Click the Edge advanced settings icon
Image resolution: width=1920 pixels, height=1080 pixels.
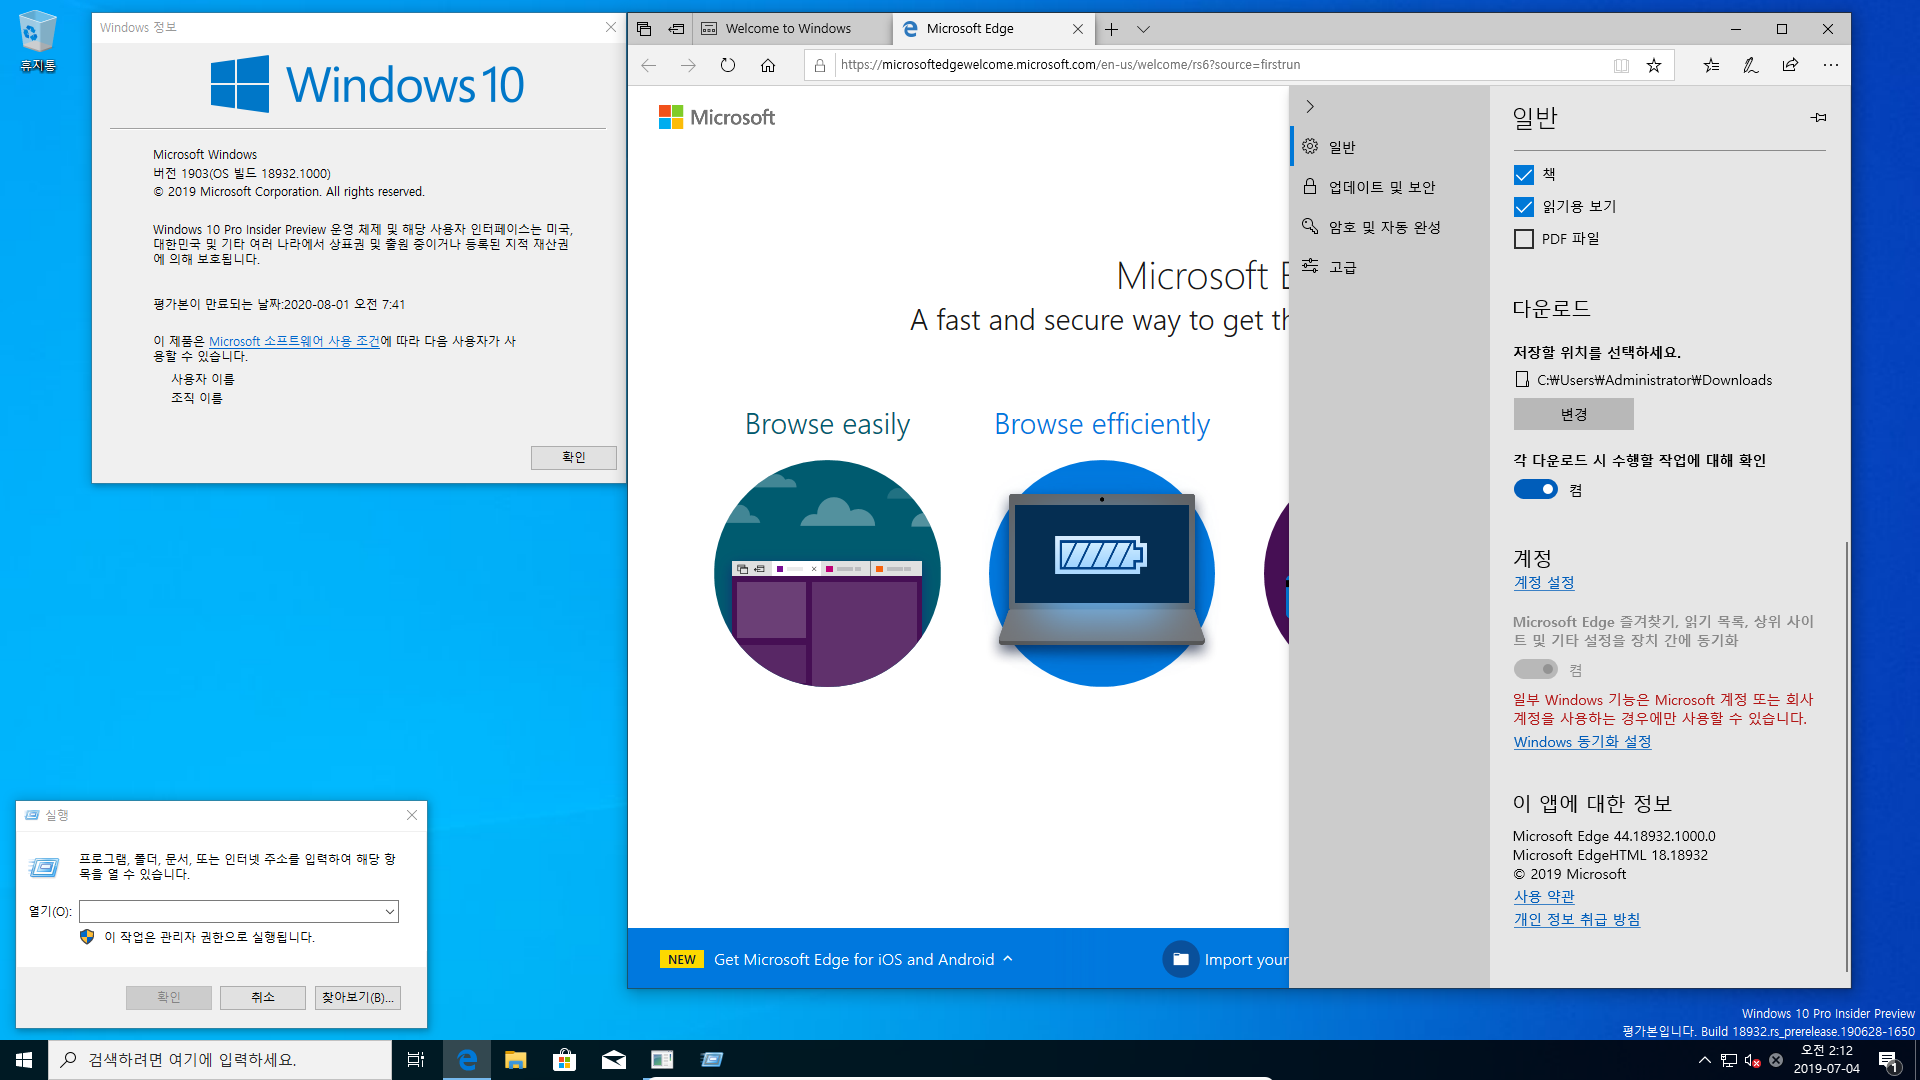tap(1309, 265)
